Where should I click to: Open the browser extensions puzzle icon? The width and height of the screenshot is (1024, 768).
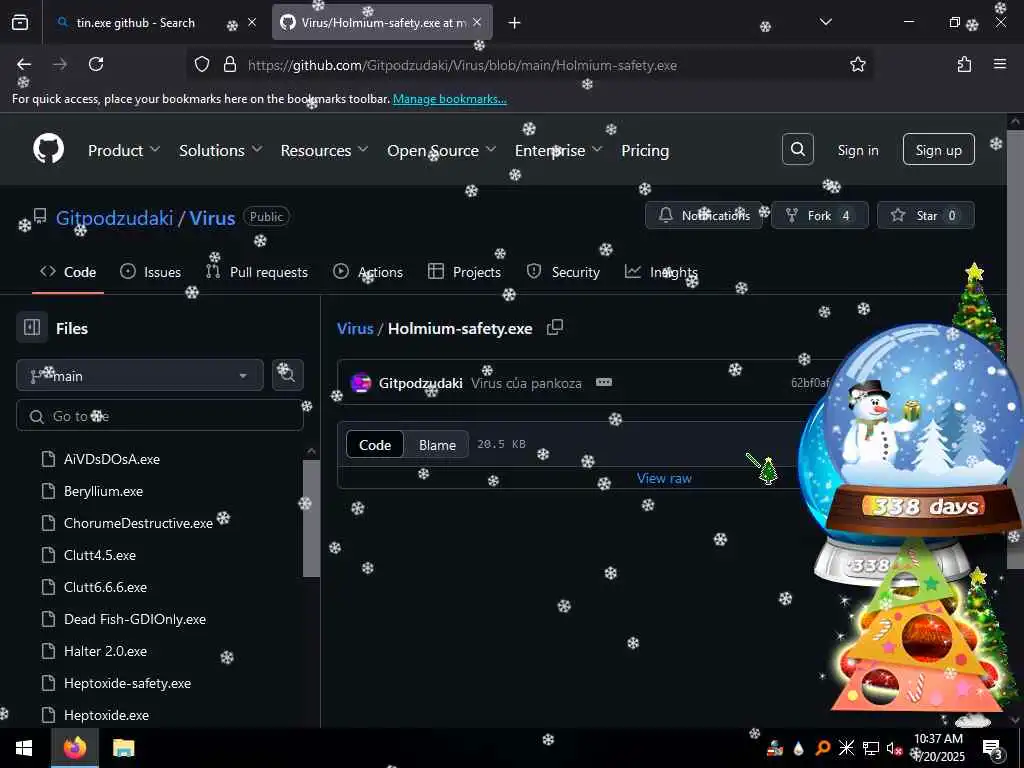pos(964,64)
